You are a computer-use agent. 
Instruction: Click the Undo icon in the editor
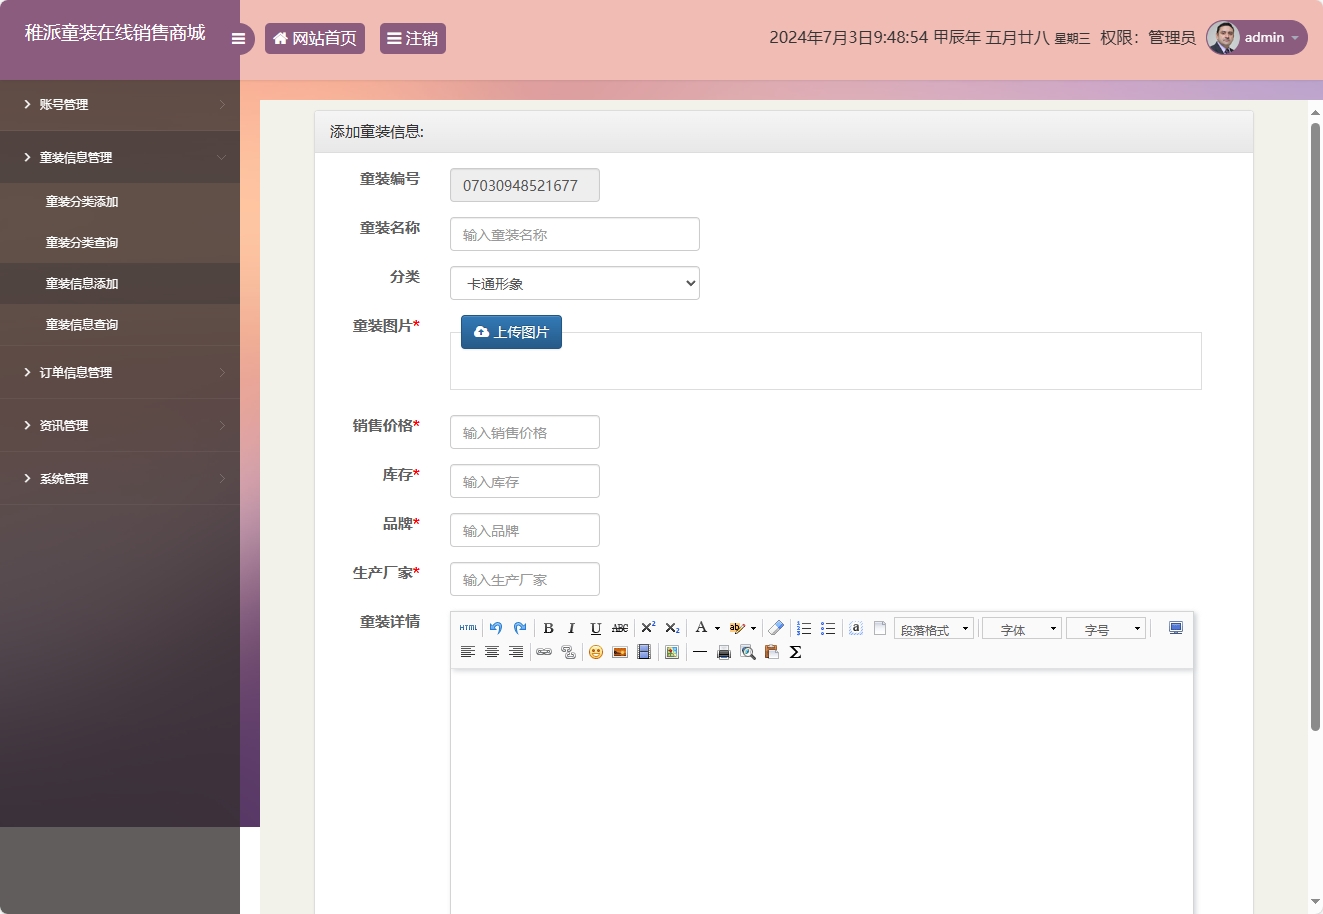point(495,628)
